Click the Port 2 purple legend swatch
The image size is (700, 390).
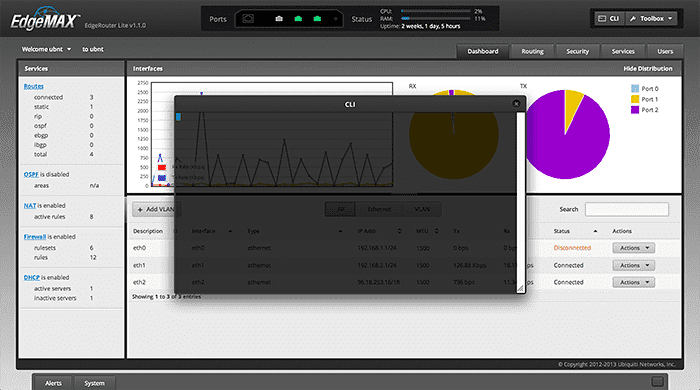pyautogui.click(x=635, y=110)
